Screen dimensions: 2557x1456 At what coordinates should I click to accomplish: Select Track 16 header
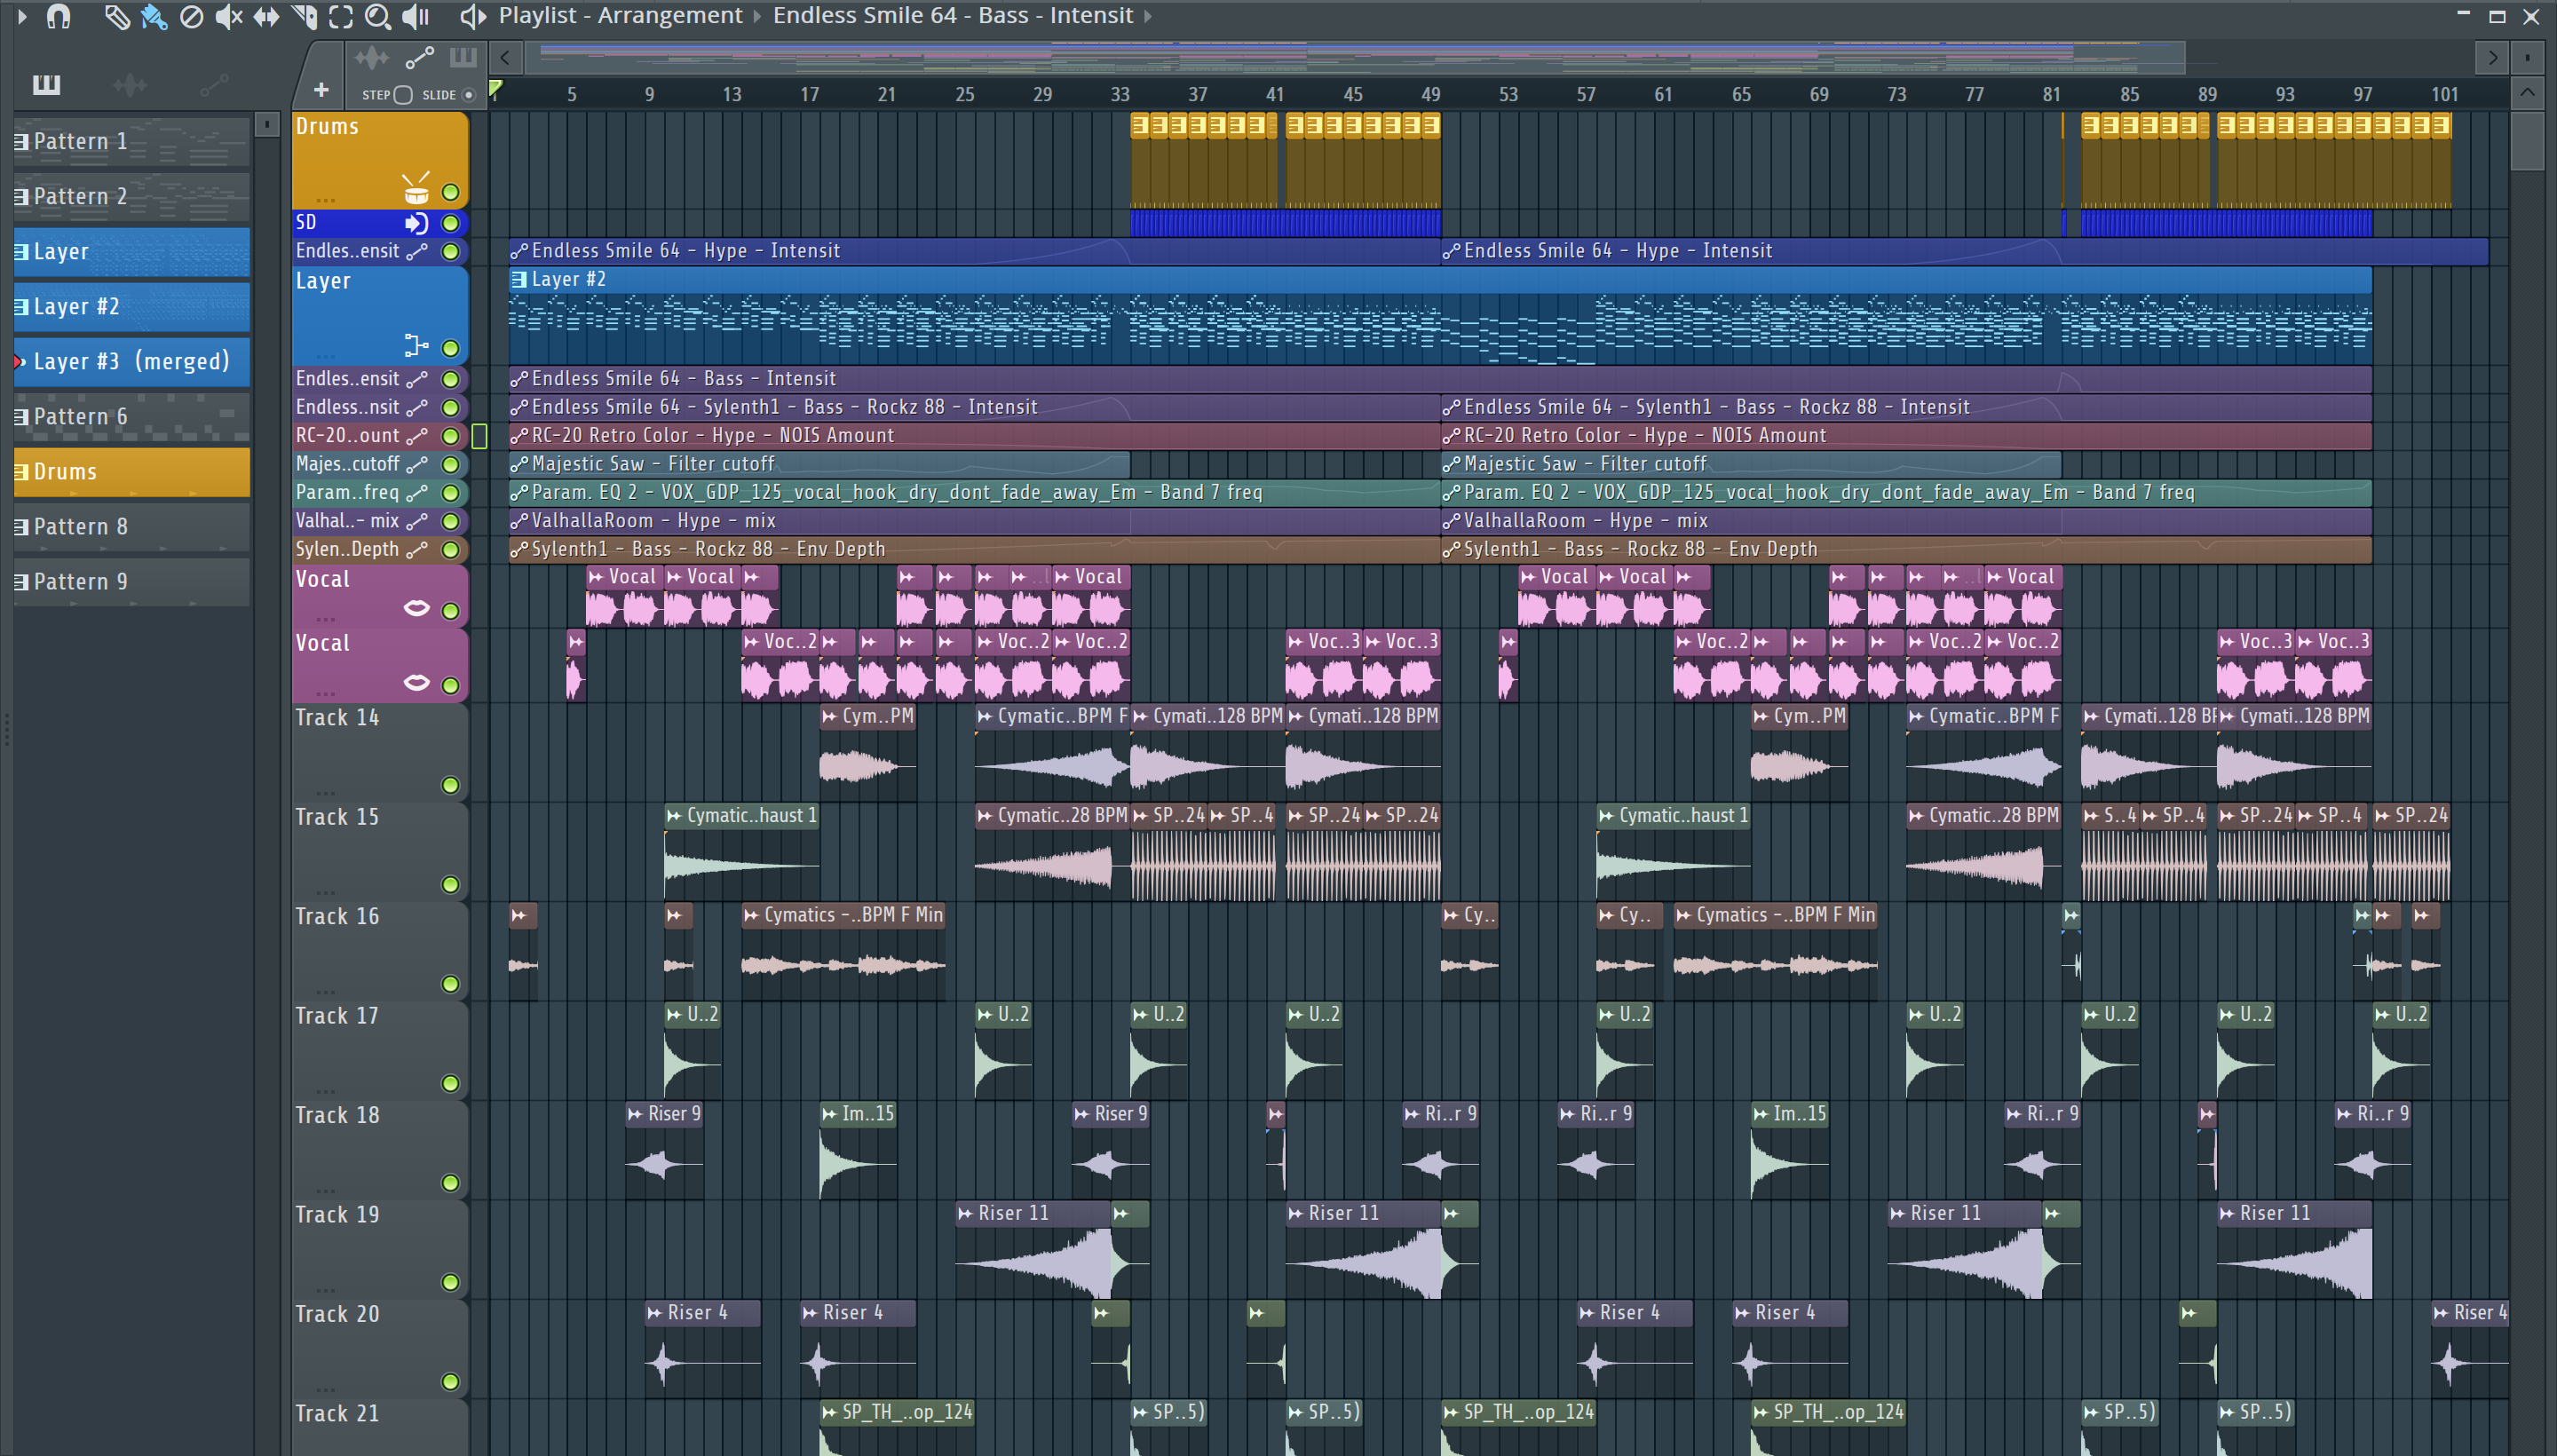click(x=380, y=950)
